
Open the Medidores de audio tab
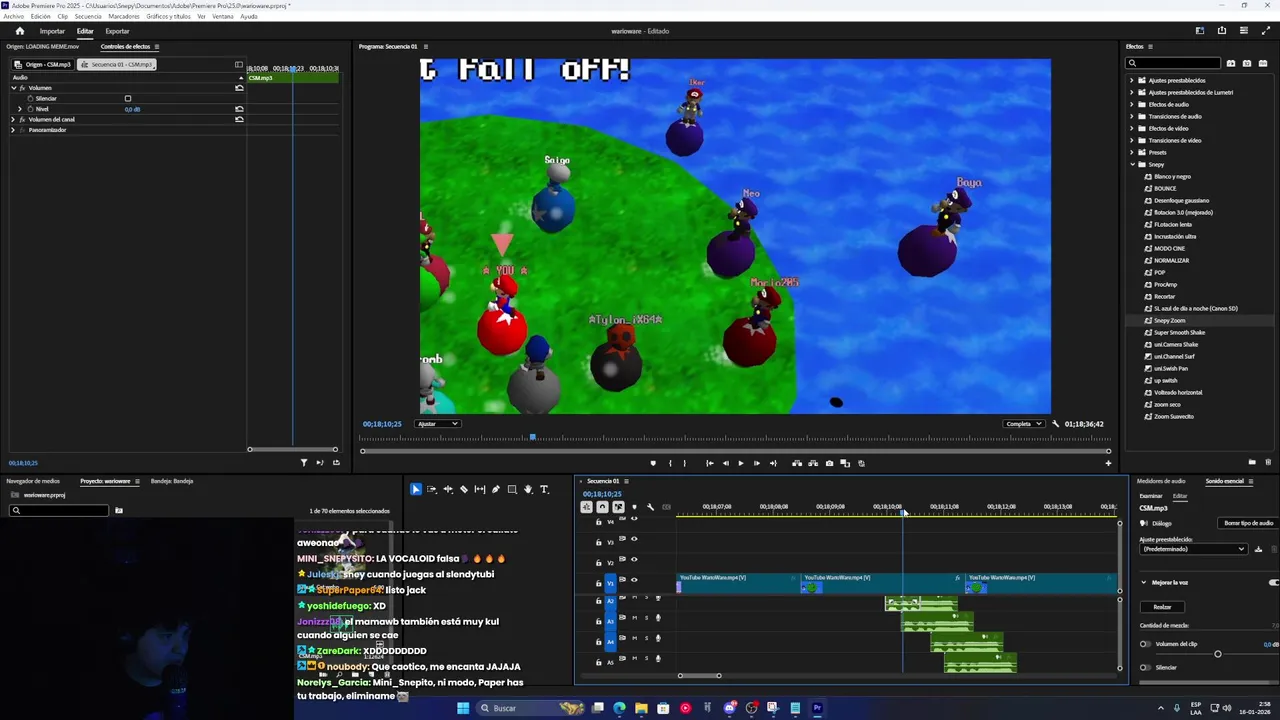pyautogui.click(x=1161, y=481)
